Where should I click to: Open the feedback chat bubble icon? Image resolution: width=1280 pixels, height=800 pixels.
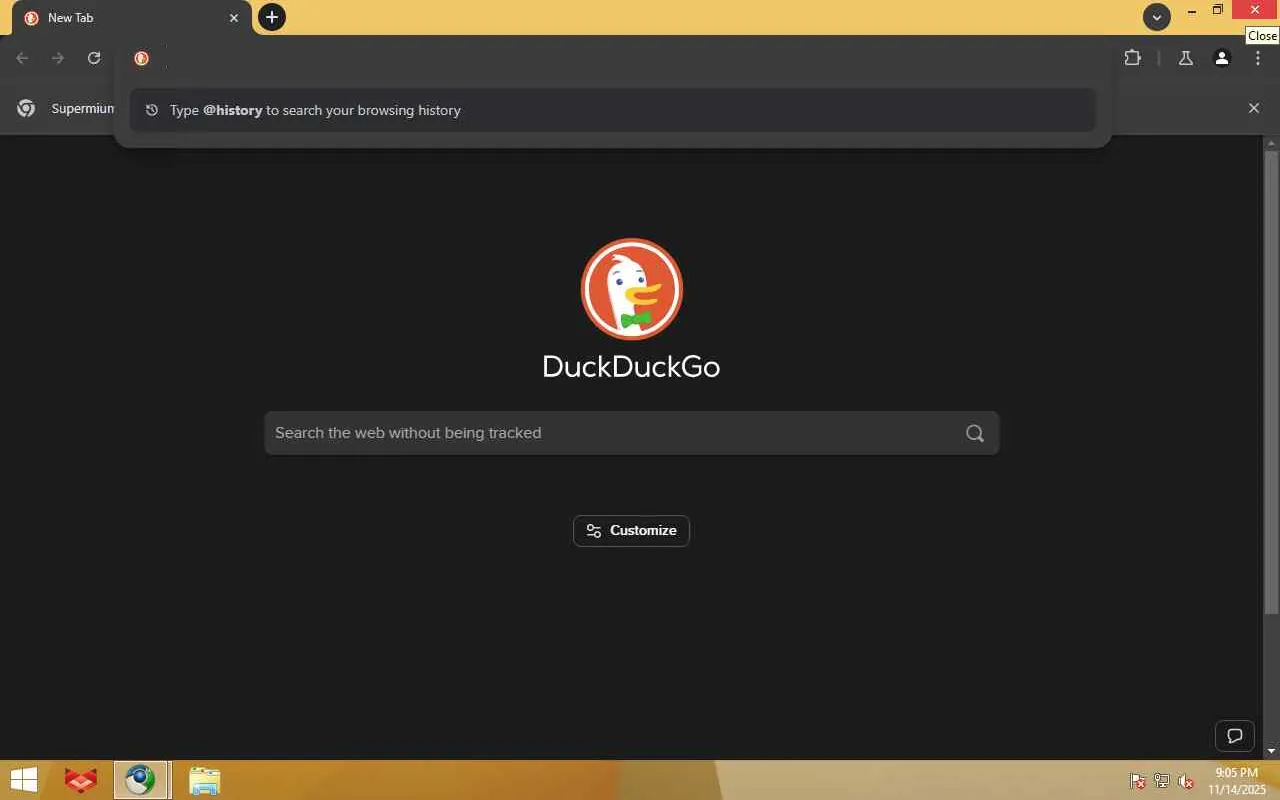pos(1235,736)
